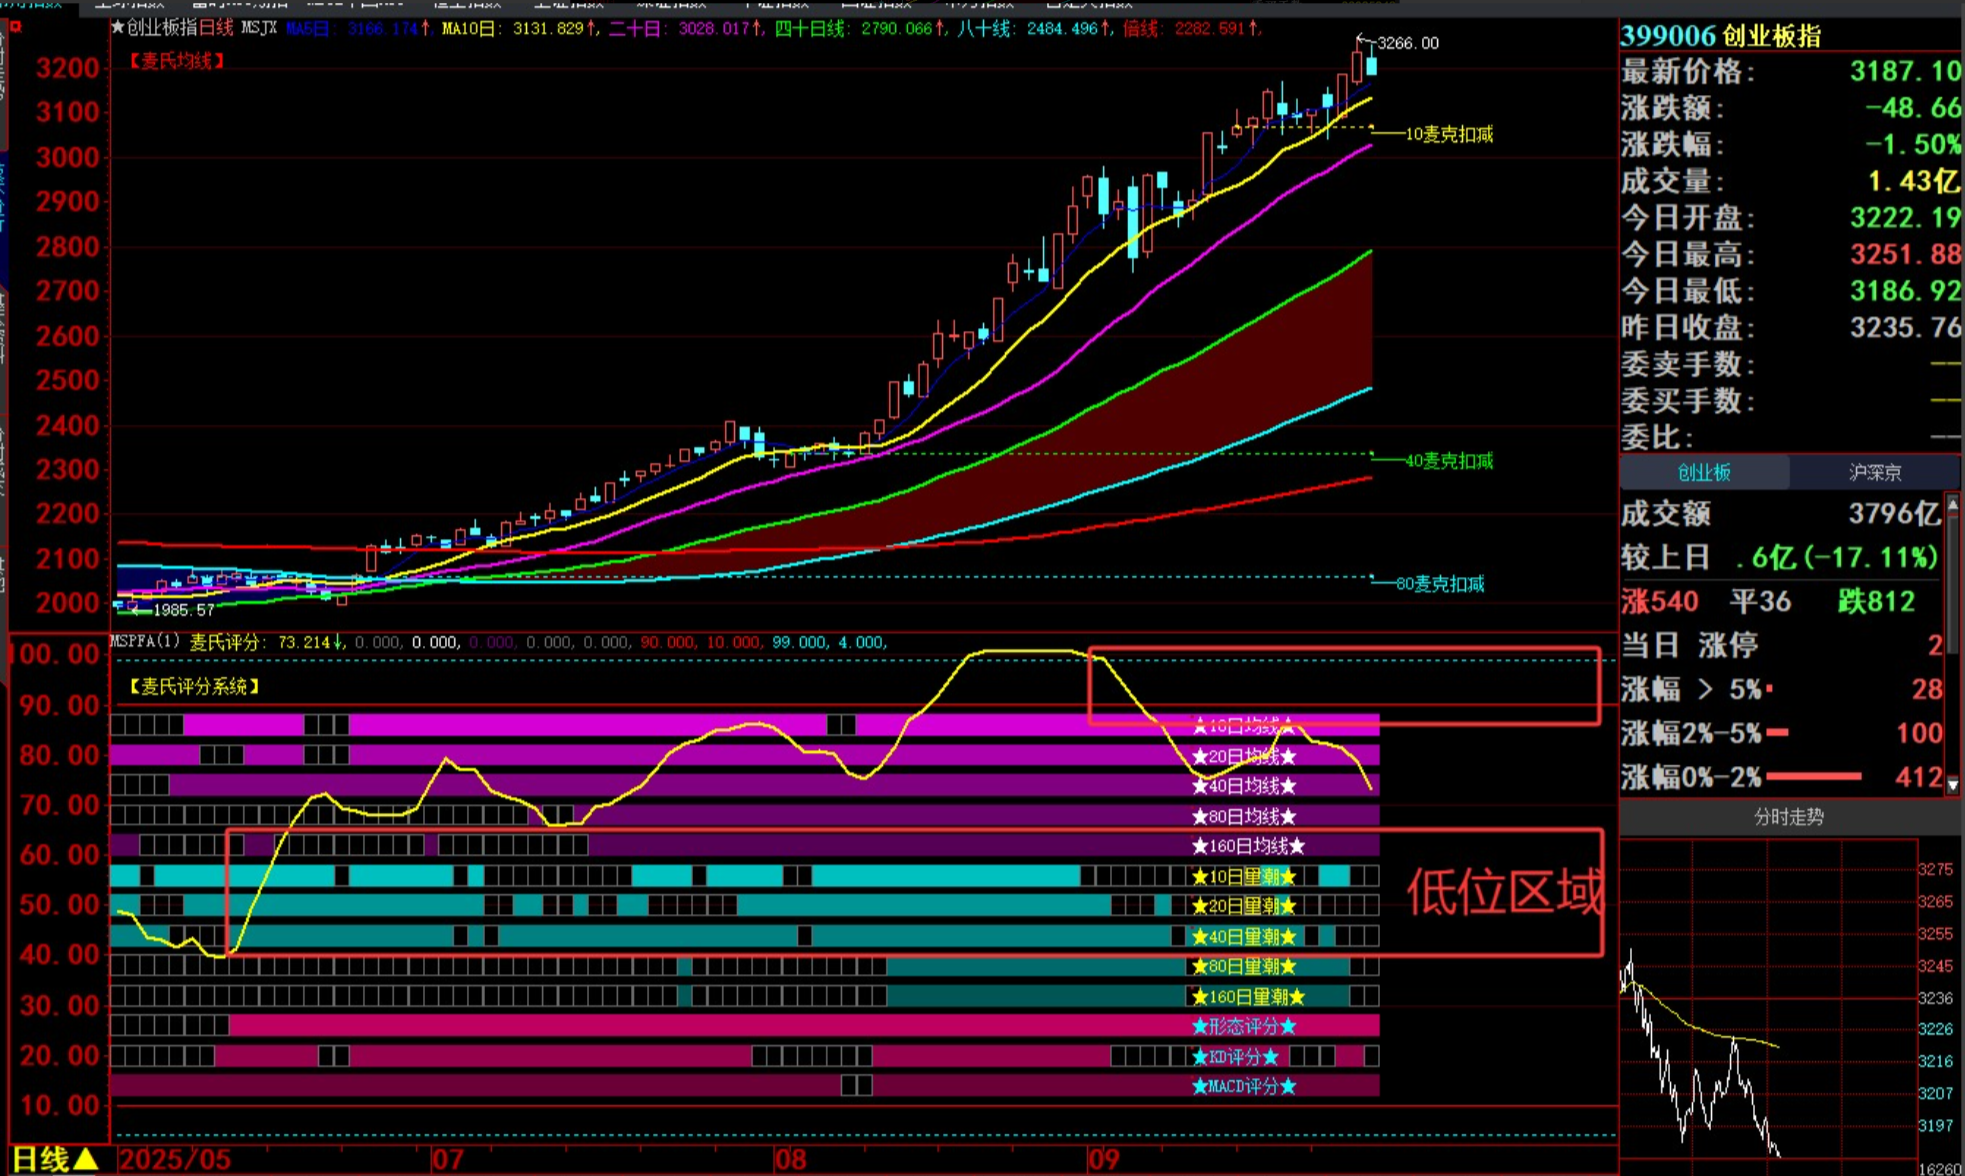Click the stats panel scrollbar down arrow

[x=1953, y=785]
